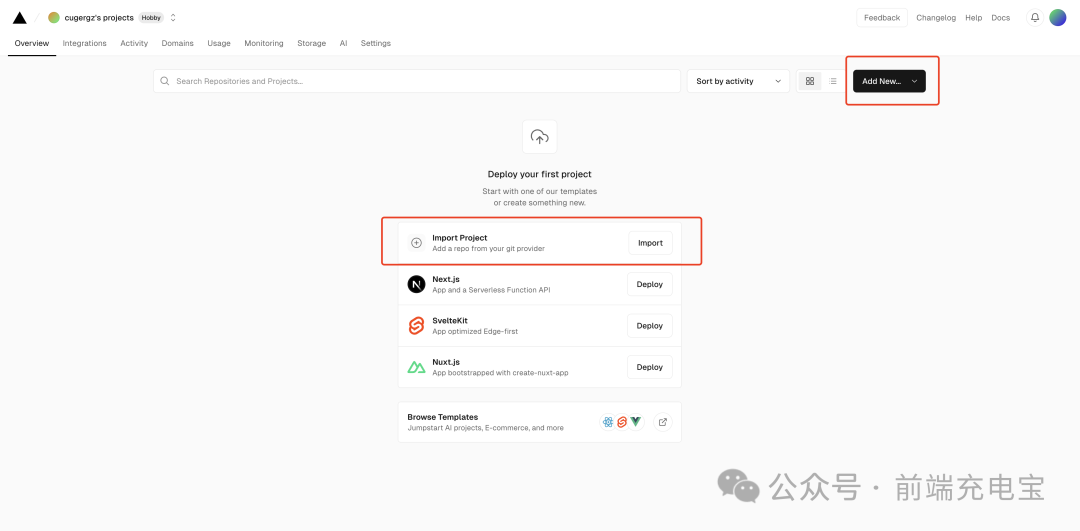Open the user avatar menu
Viewport: 1080px width, 531px height.
click(1057, 18)
